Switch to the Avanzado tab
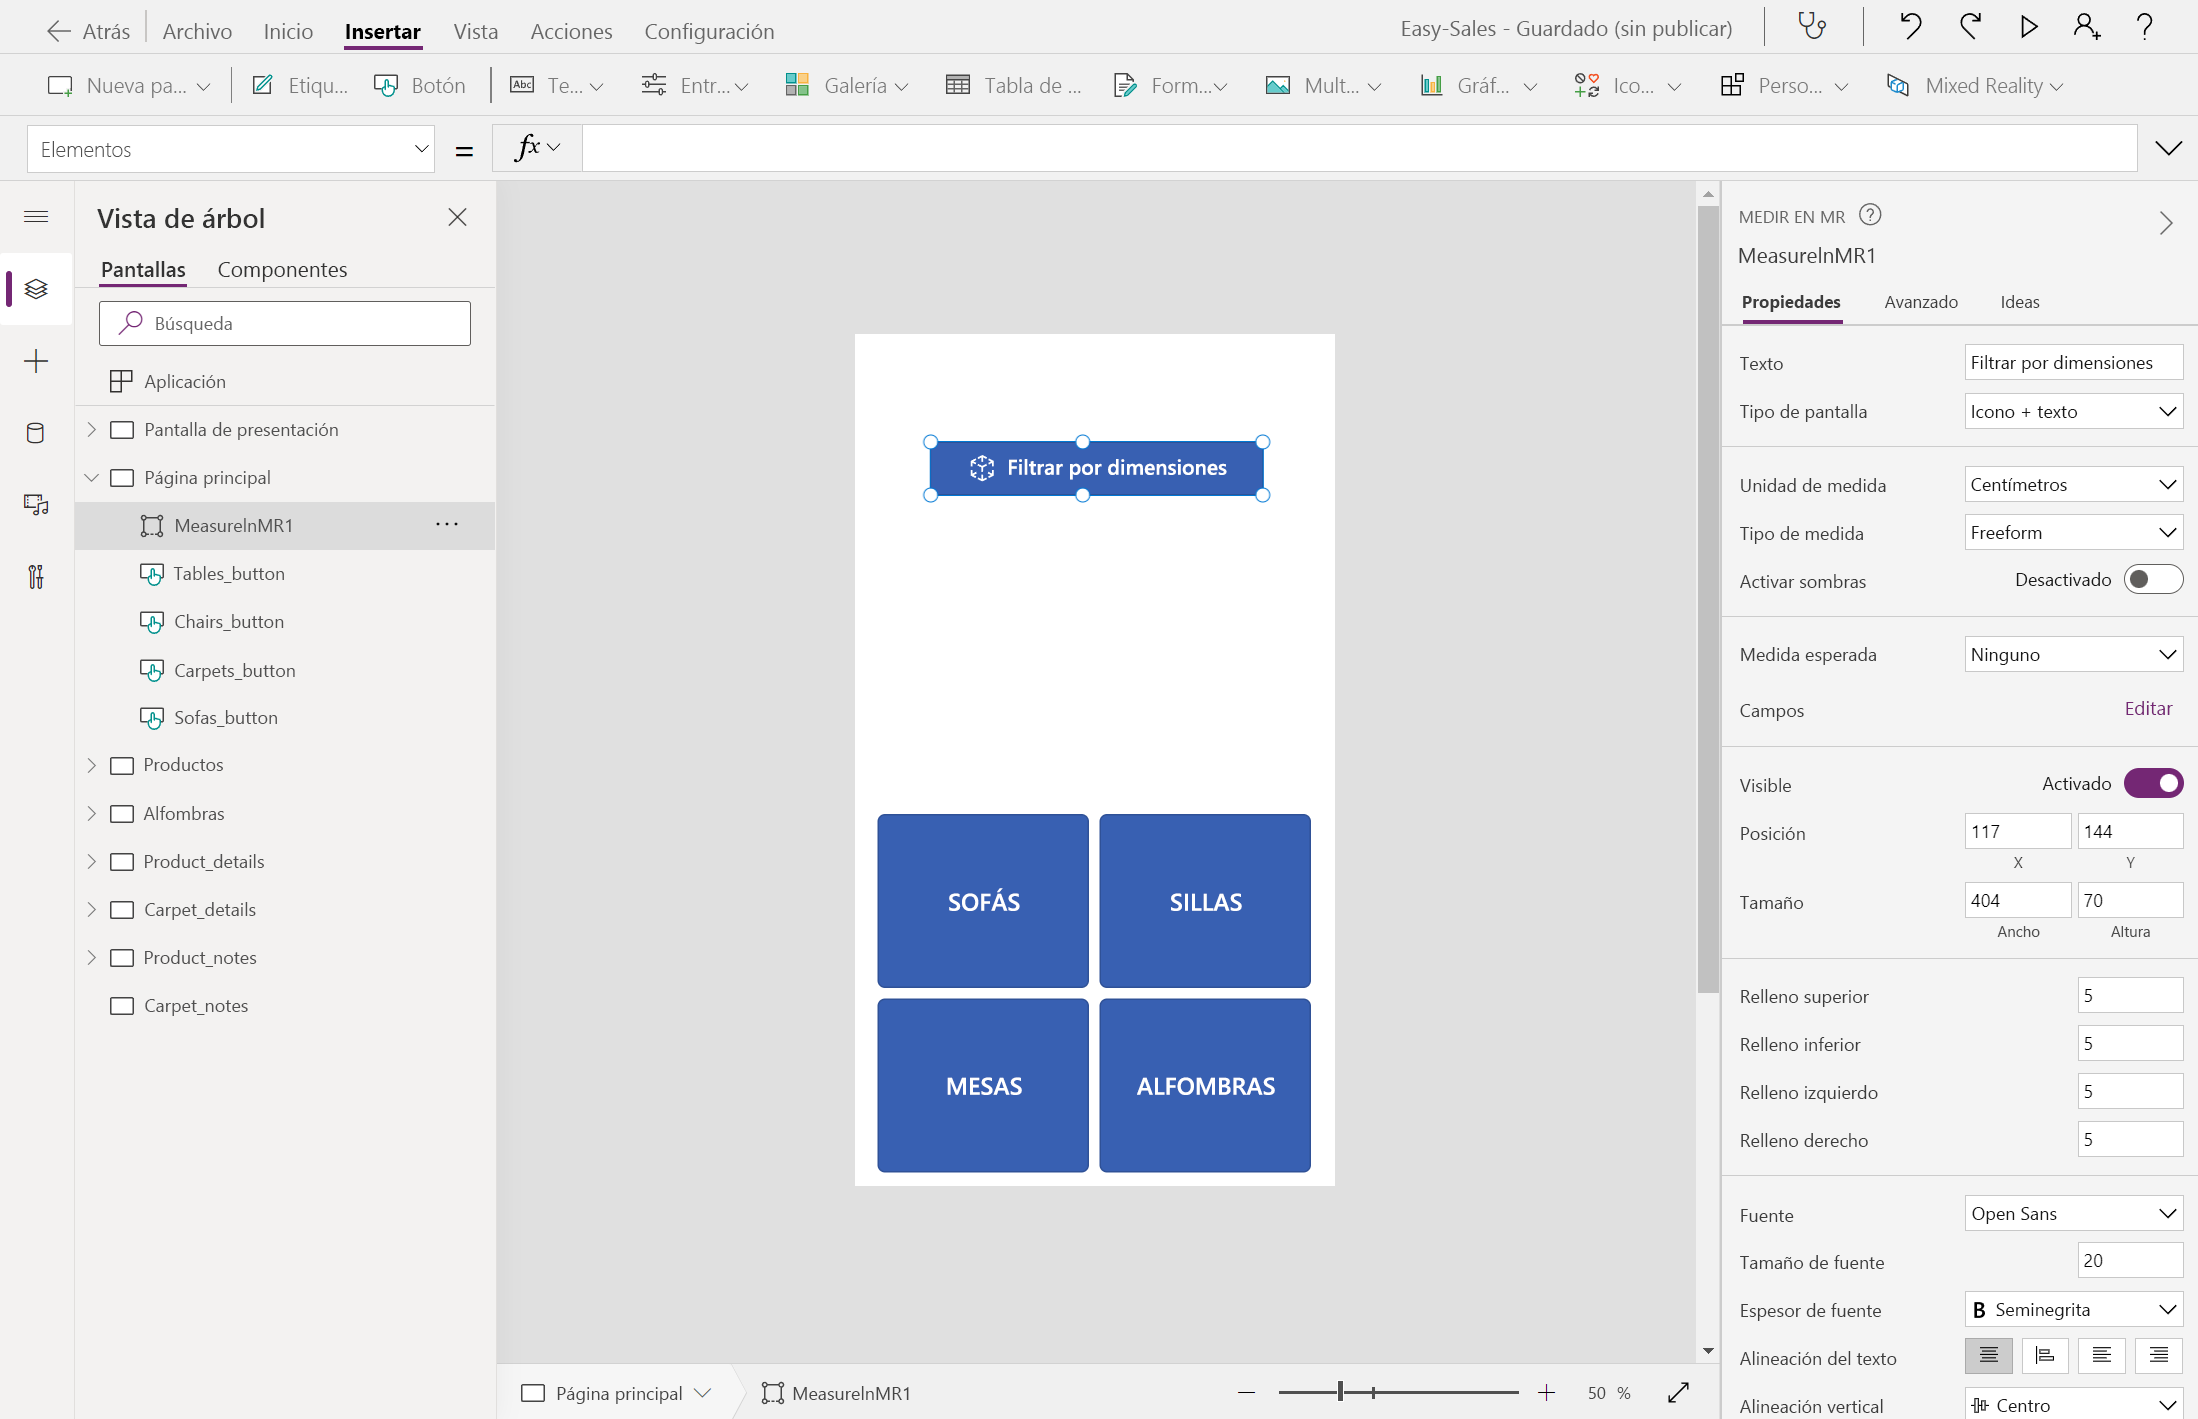The height and width of the screenshot is (1419, 2198). click(1921, 302)
